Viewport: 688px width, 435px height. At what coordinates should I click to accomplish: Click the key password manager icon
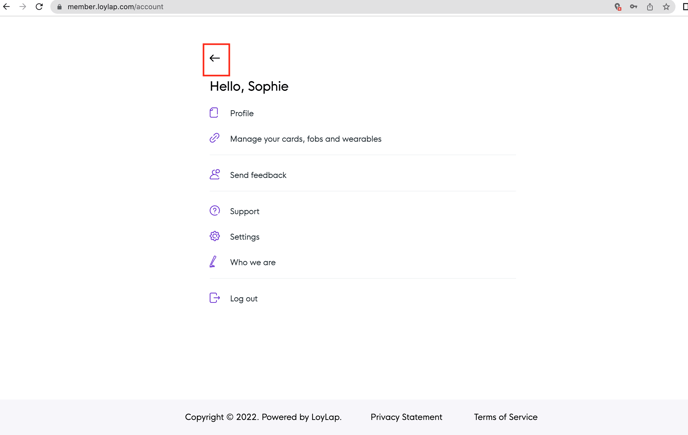click(x=634, y=7)
